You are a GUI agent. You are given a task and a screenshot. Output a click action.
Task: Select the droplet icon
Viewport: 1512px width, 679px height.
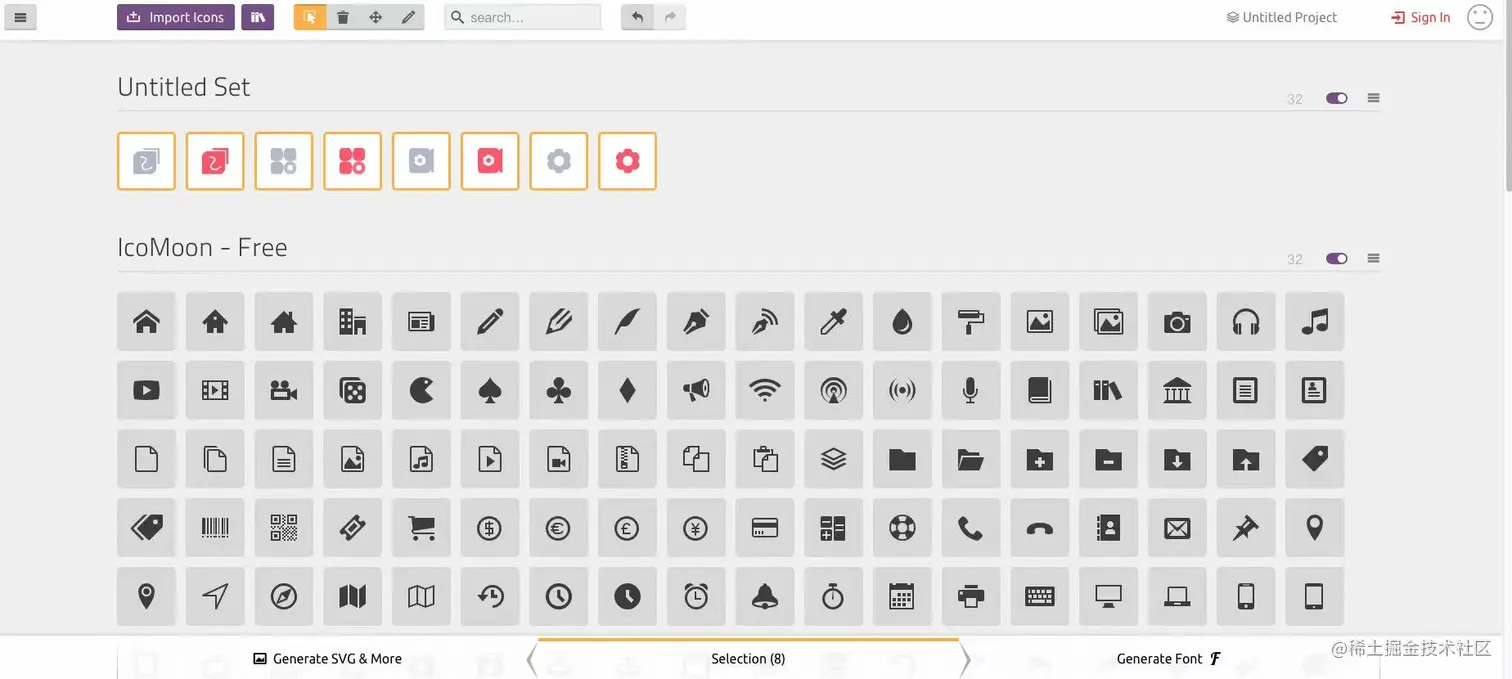[902, 321]
